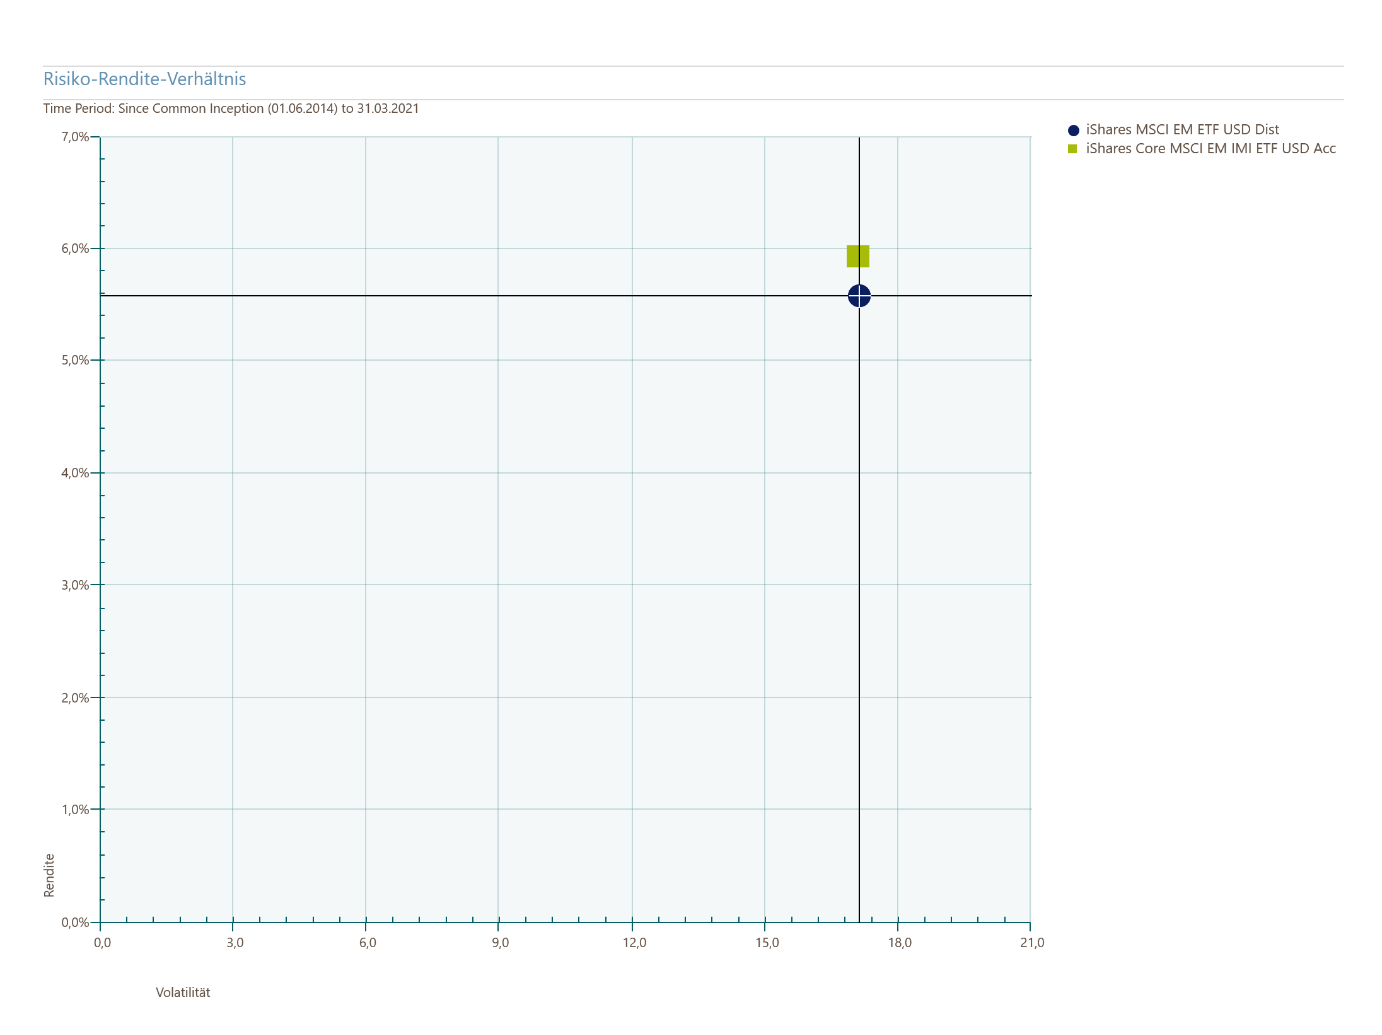Click the Time Period subtitle text
Viewport: 1382px width, 1035px height.
point(231,108)
